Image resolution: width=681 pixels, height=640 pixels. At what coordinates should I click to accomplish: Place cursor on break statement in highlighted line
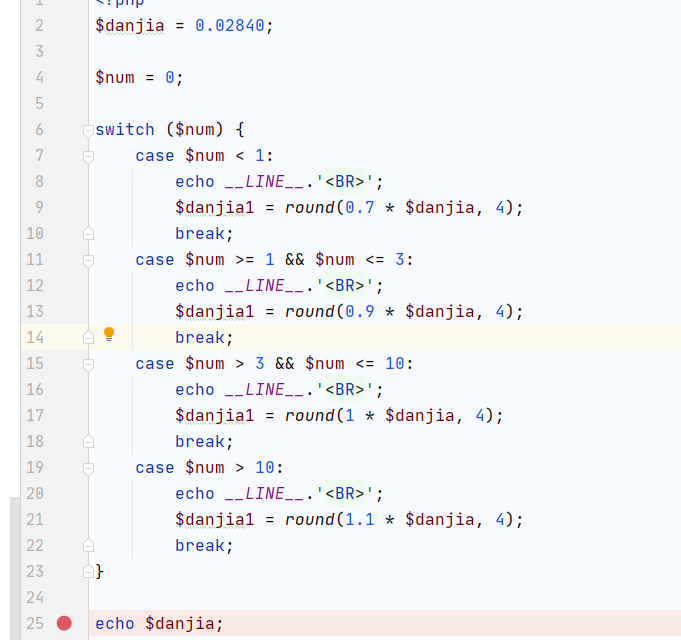point(203,338)
